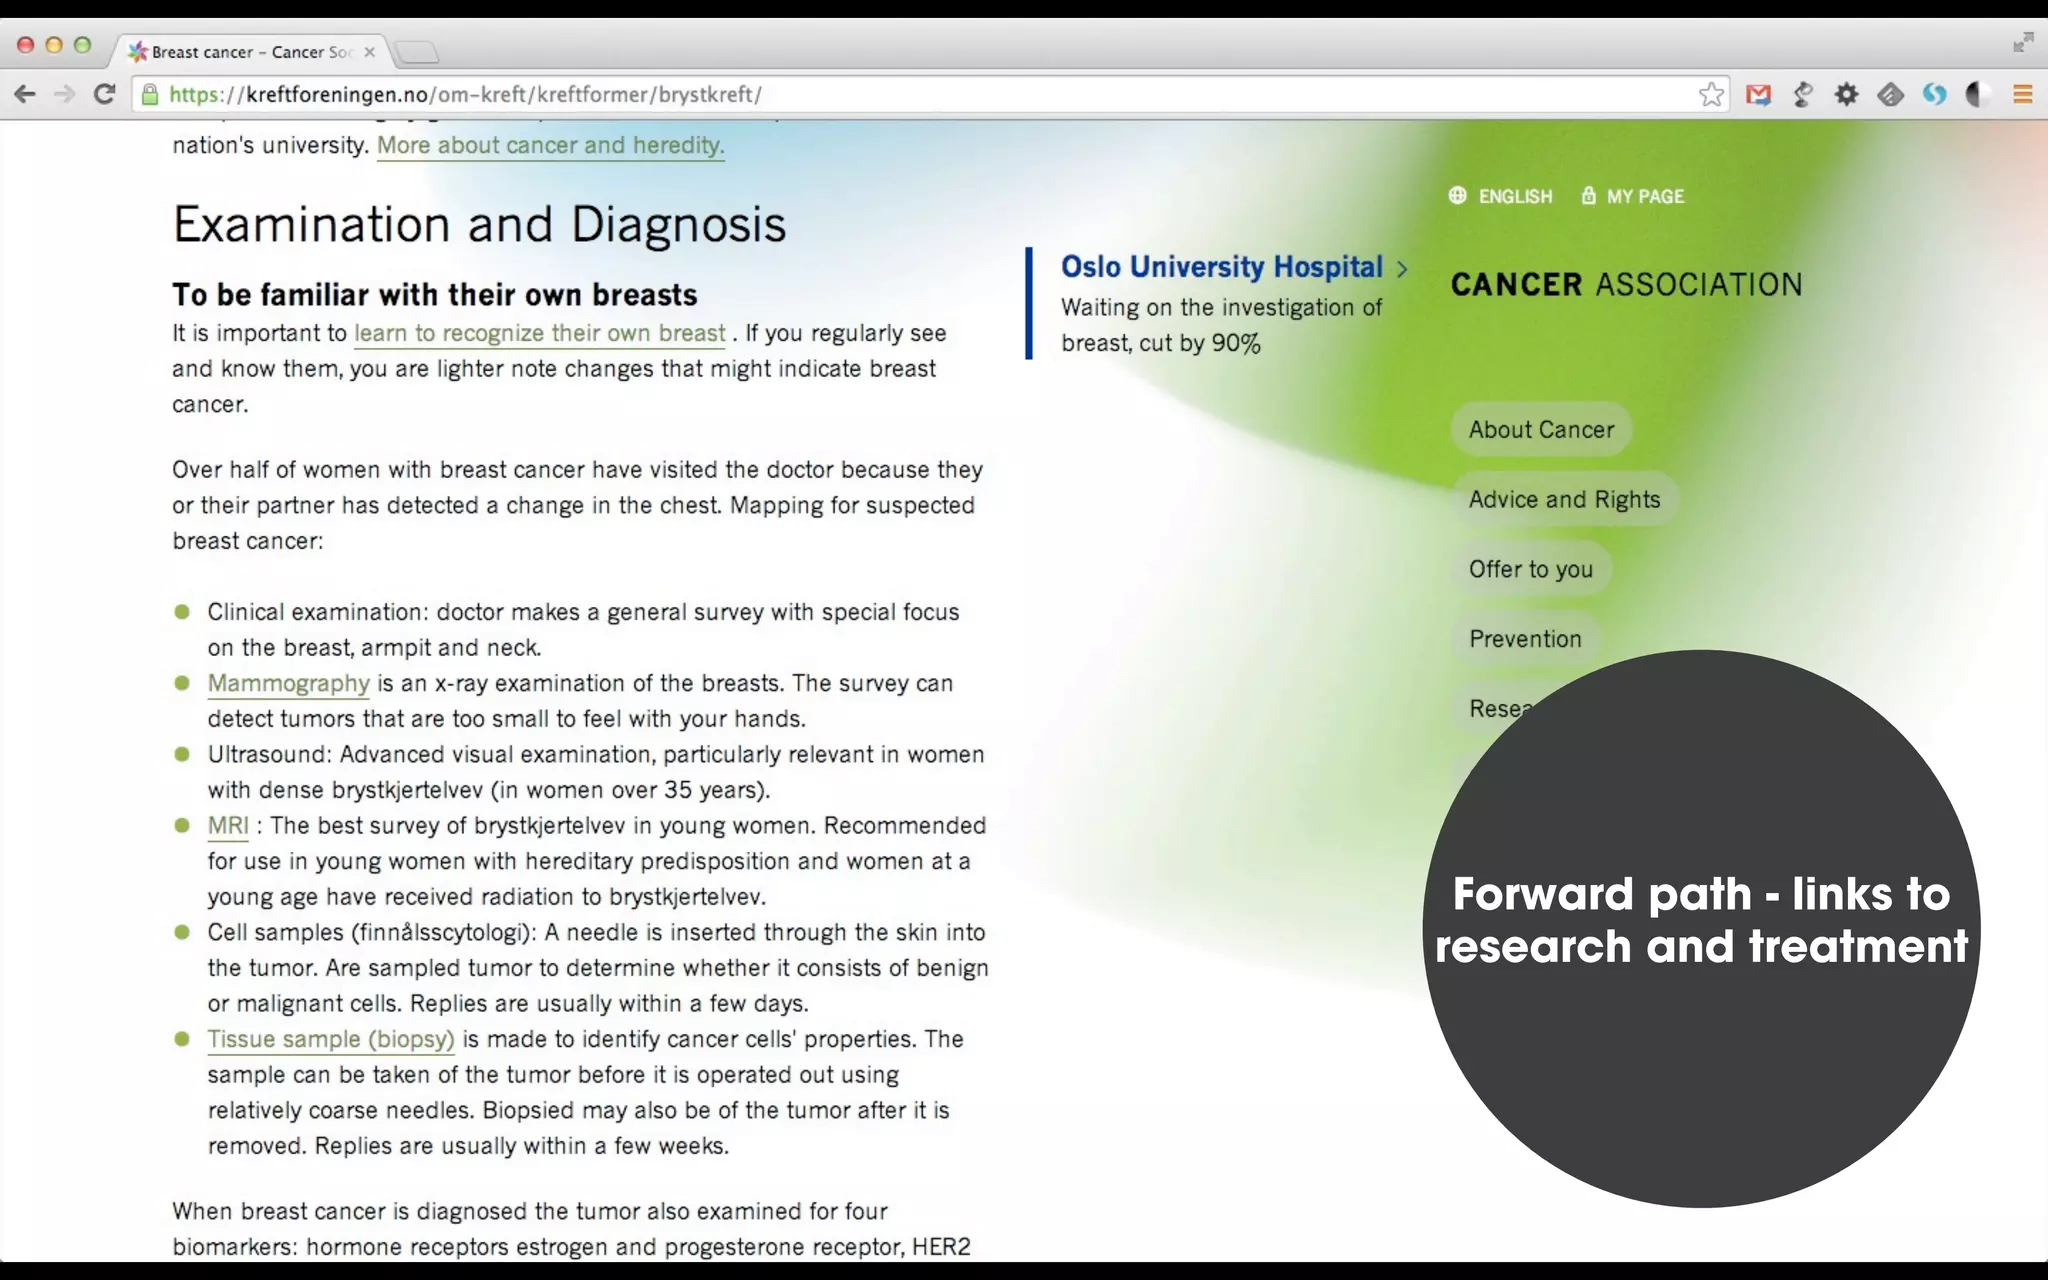
Task: Open the Tissue sample (biopsy) link
Action: 331,1040
